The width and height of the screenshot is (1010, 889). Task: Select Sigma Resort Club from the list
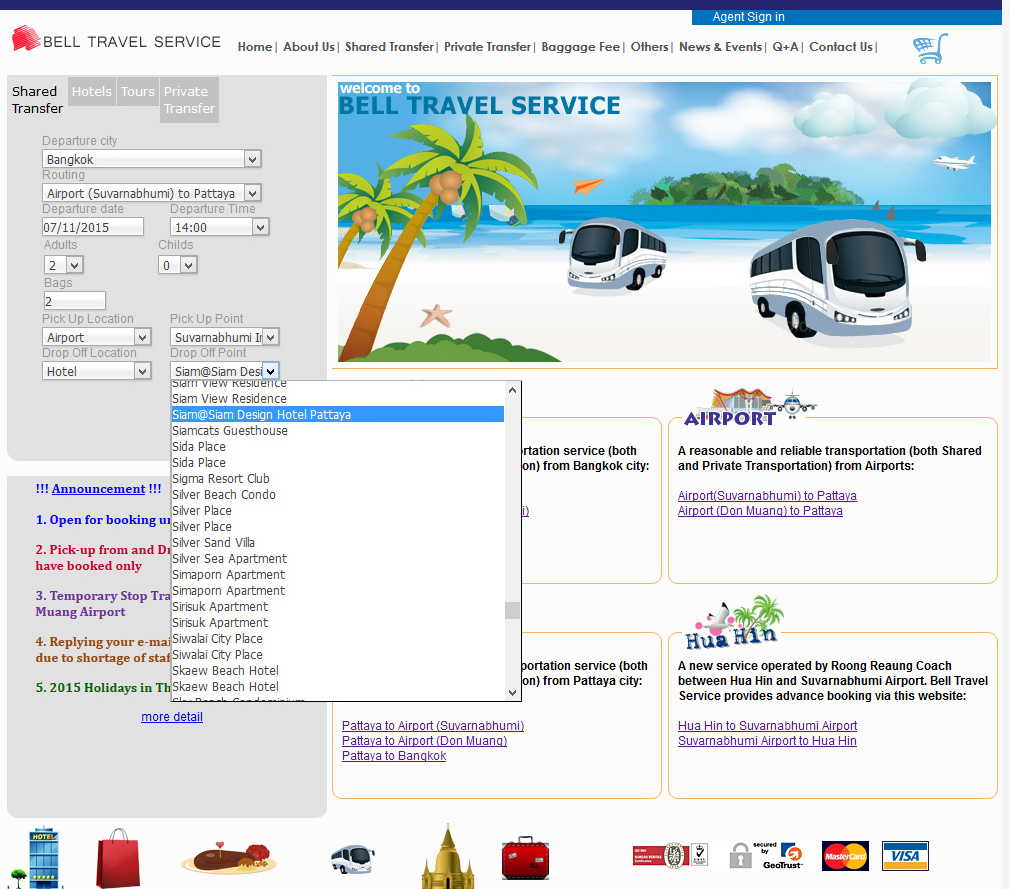click(338, 479)
